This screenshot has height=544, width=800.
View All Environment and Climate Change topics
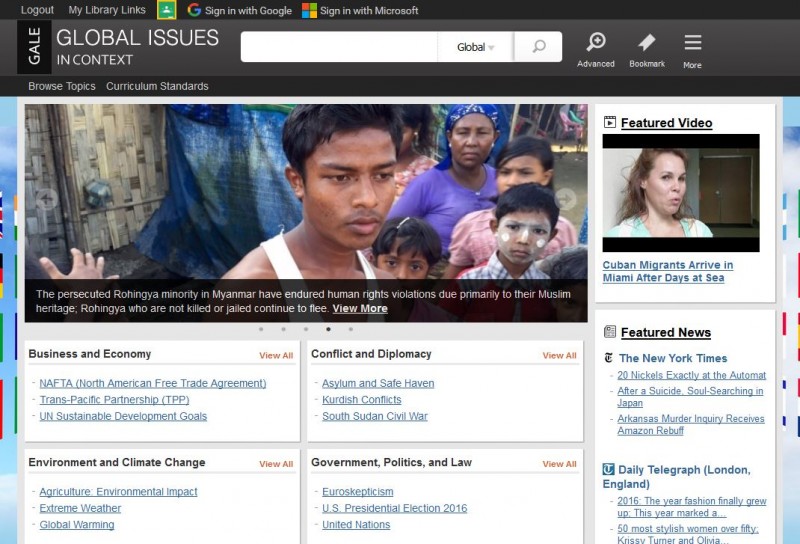coord(276,464)
